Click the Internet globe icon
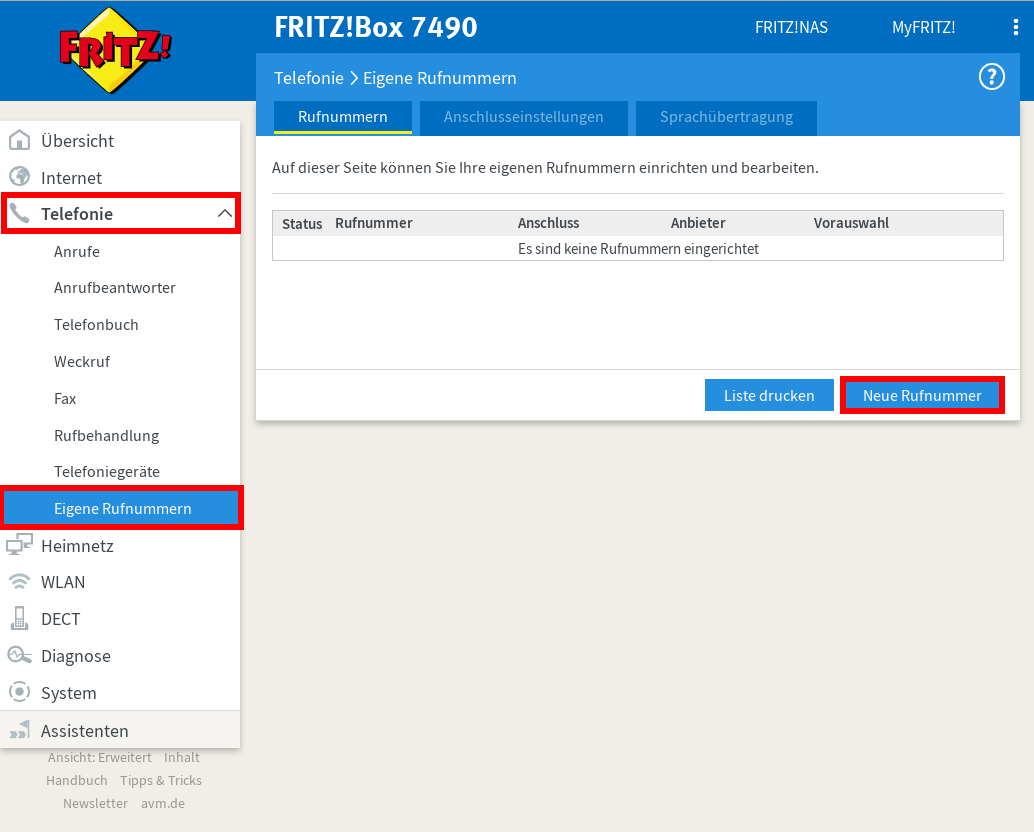Viewport: 1034px width, 832px height. tap(19, 177)
